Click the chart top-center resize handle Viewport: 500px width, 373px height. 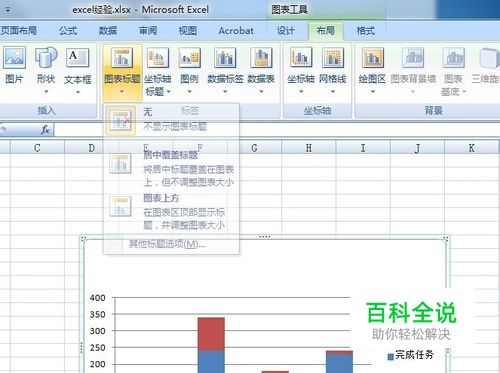point(264,237)
